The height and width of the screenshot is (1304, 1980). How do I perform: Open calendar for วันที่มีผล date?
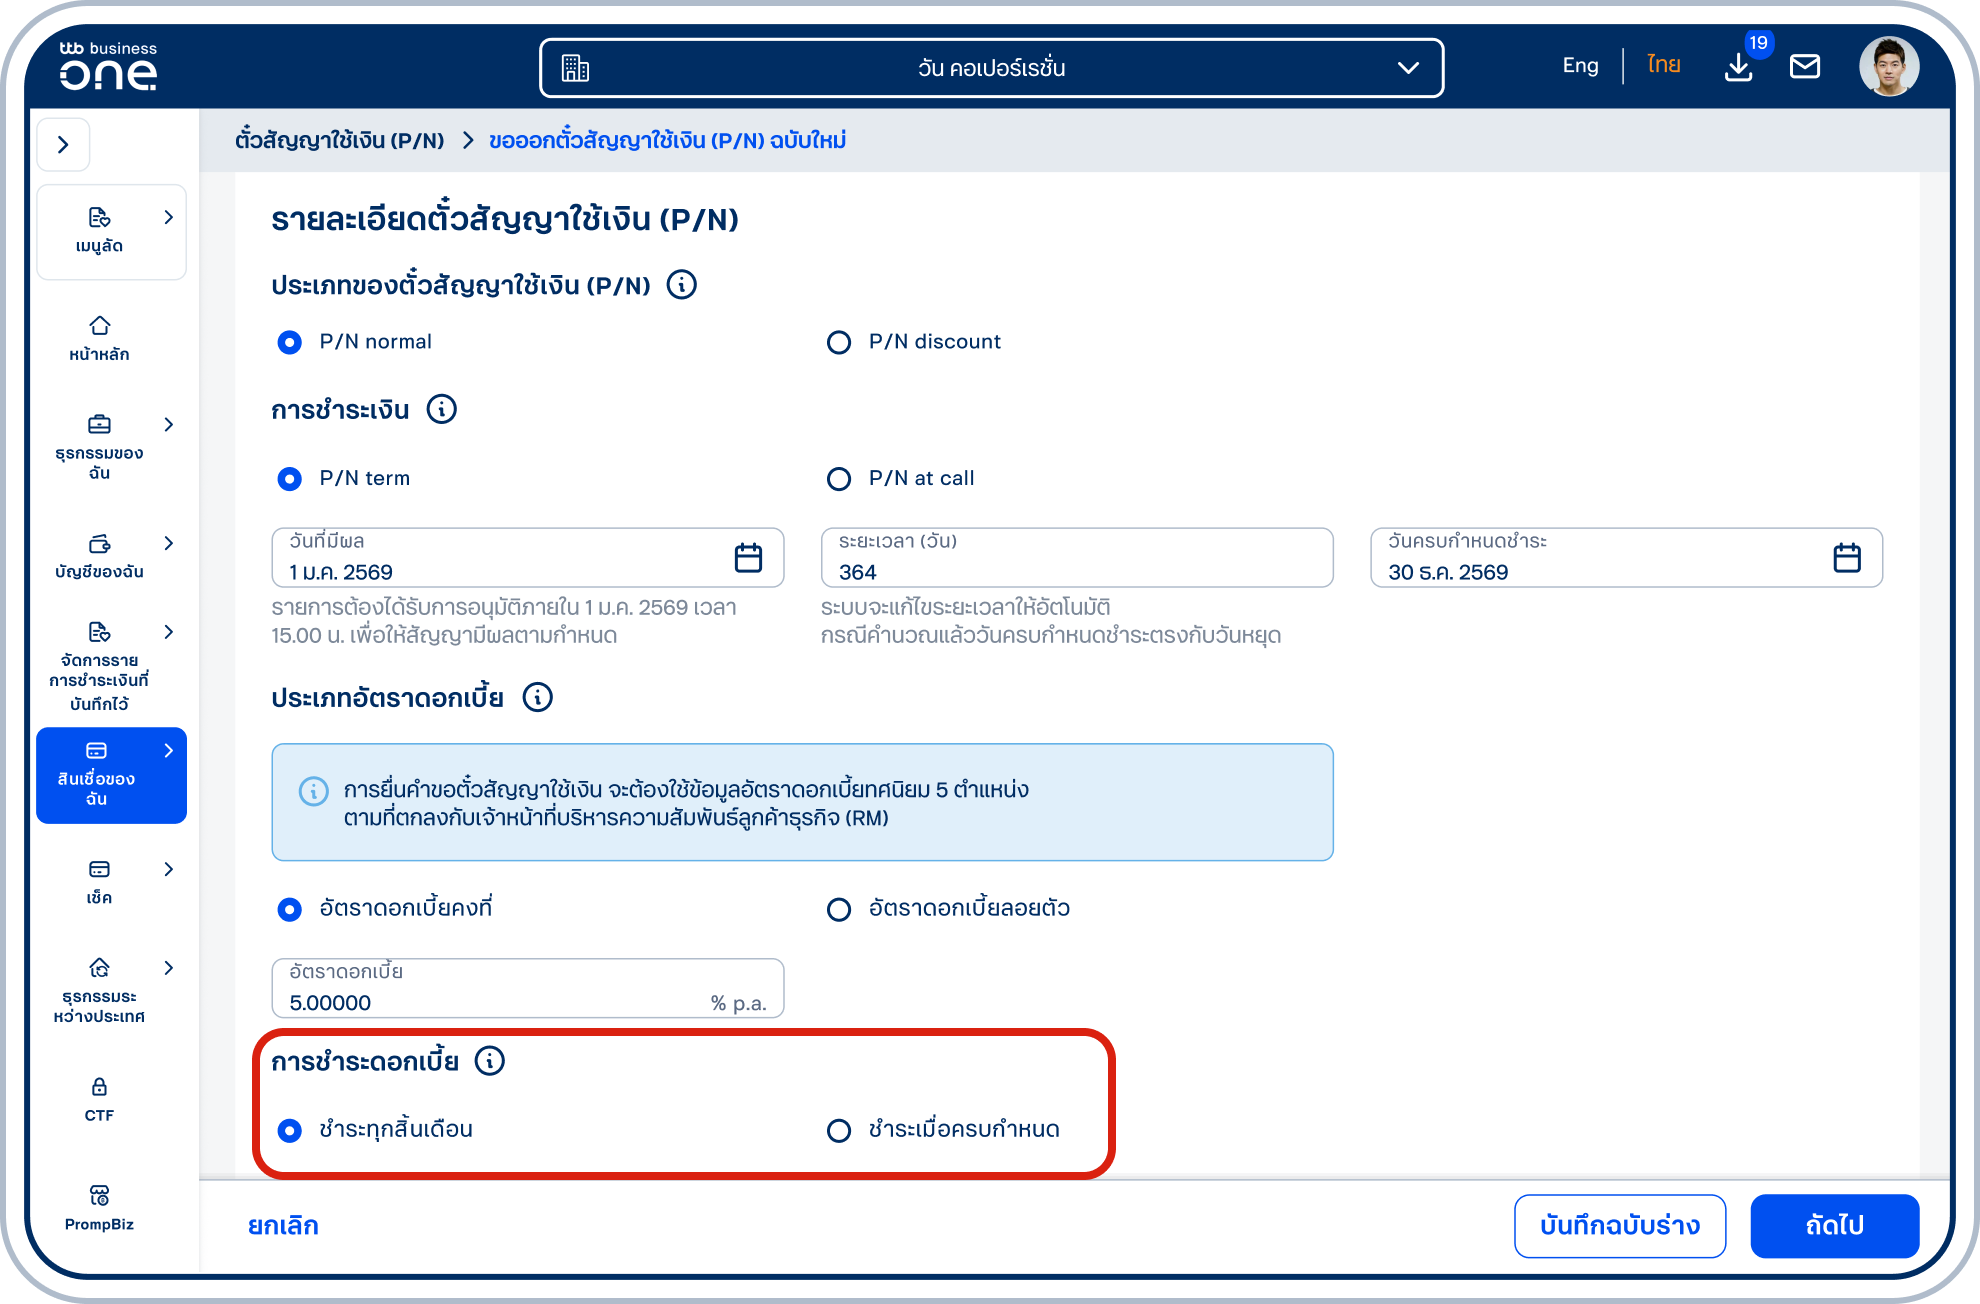pos(748,557)
